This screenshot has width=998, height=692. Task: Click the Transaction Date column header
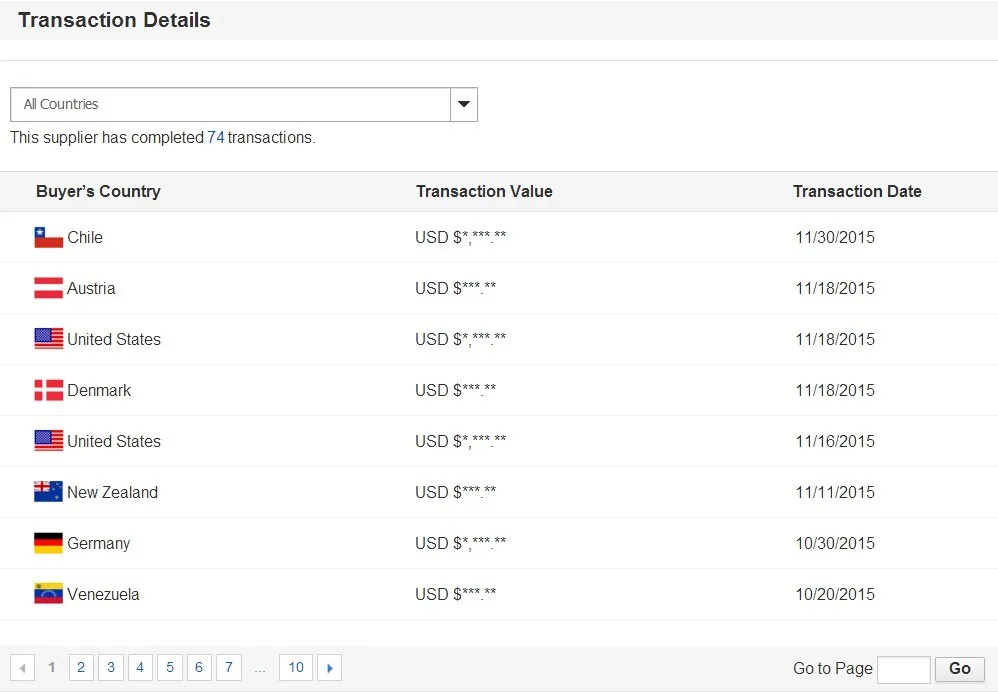(x=857, y=192)
